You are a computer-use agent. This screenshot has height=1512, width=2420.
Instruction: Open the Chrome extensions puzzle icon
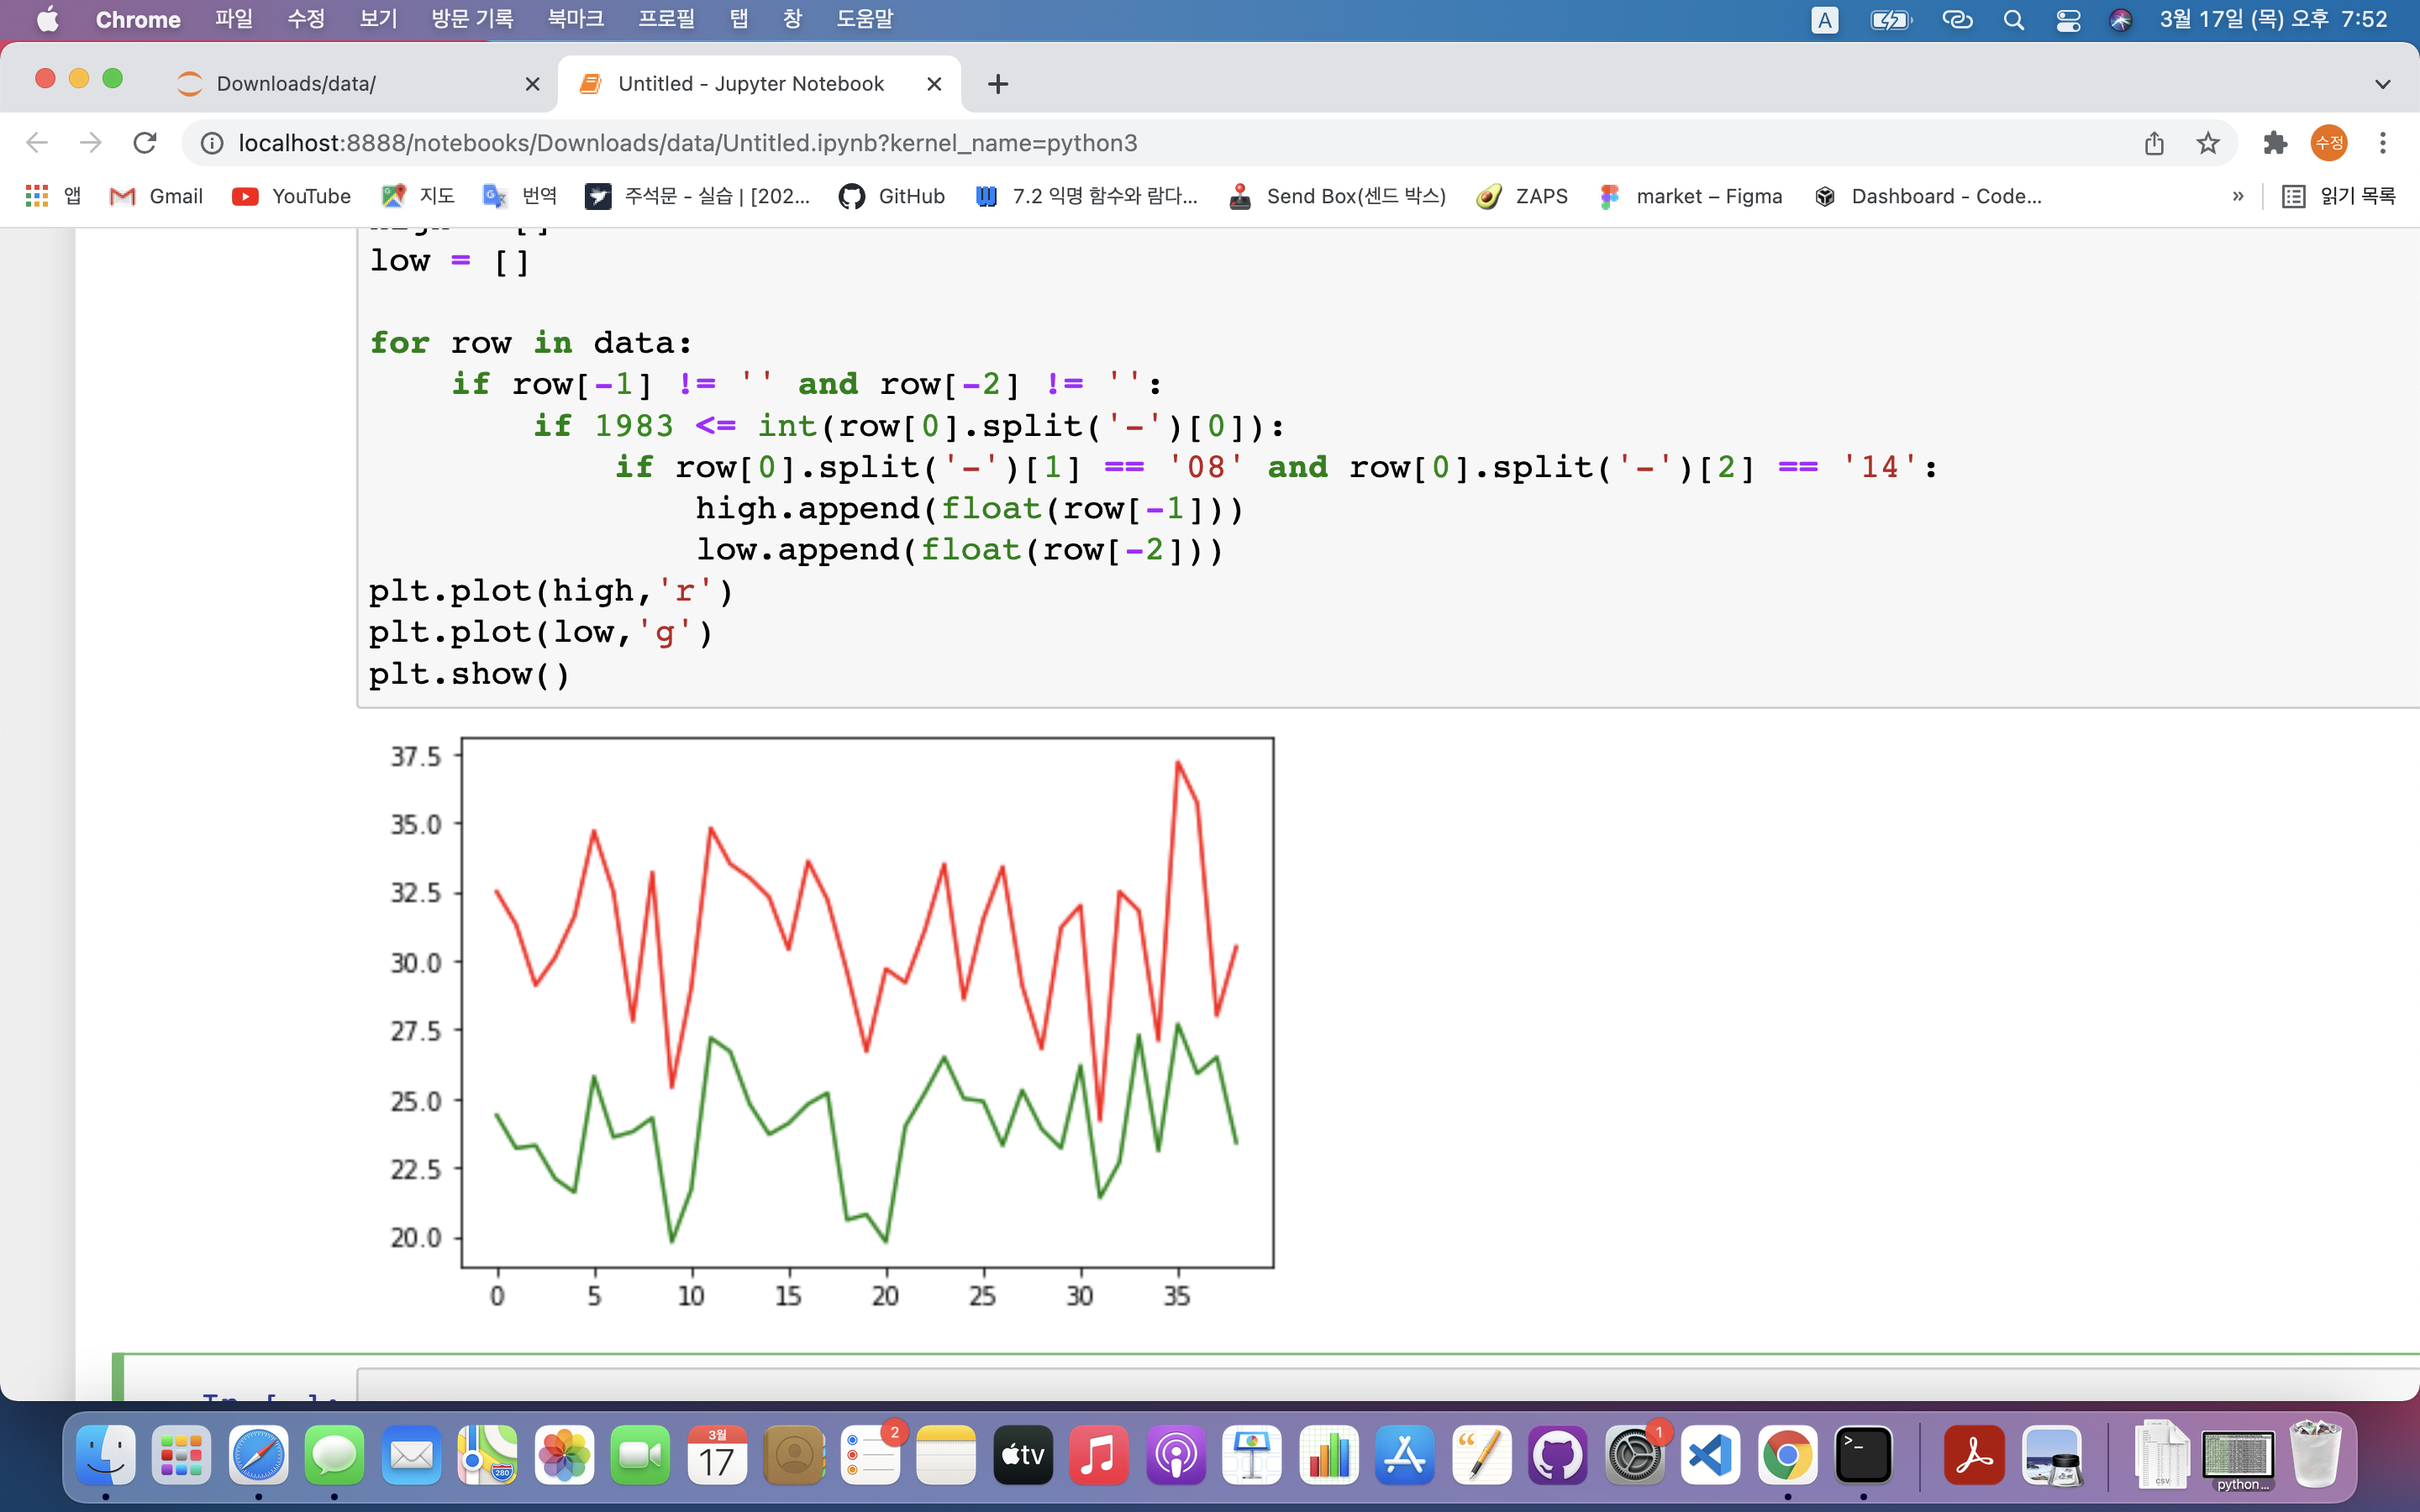click(x=2275, y=143)
